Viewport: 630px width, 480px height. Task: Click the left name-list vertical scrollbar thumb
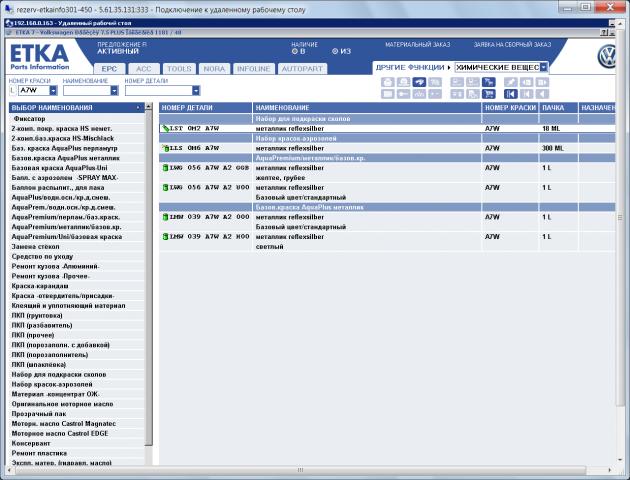point(149,277)
